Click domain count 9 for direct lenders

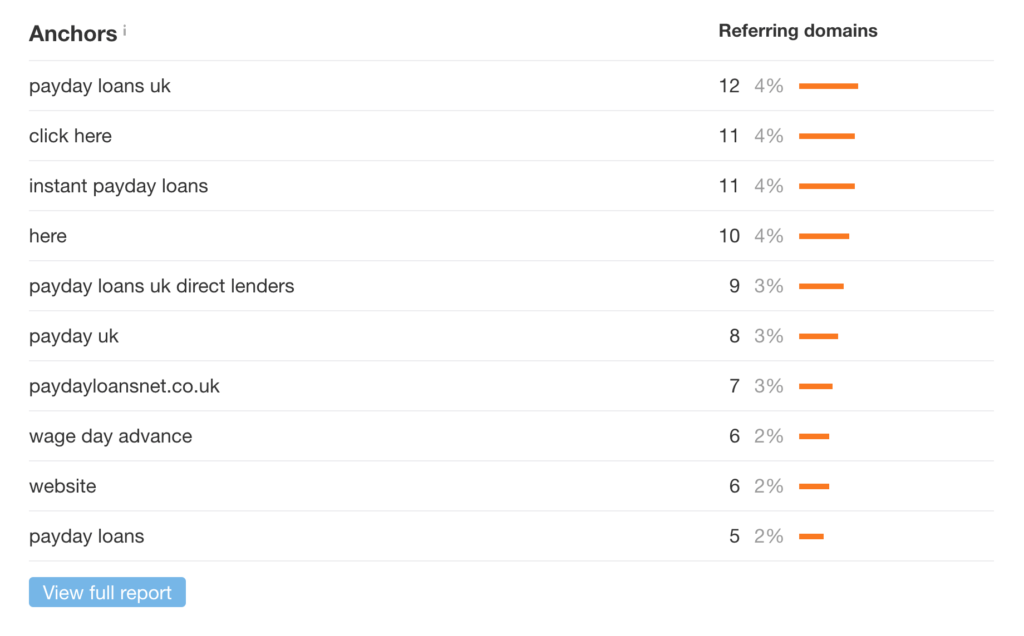[734, 286]
